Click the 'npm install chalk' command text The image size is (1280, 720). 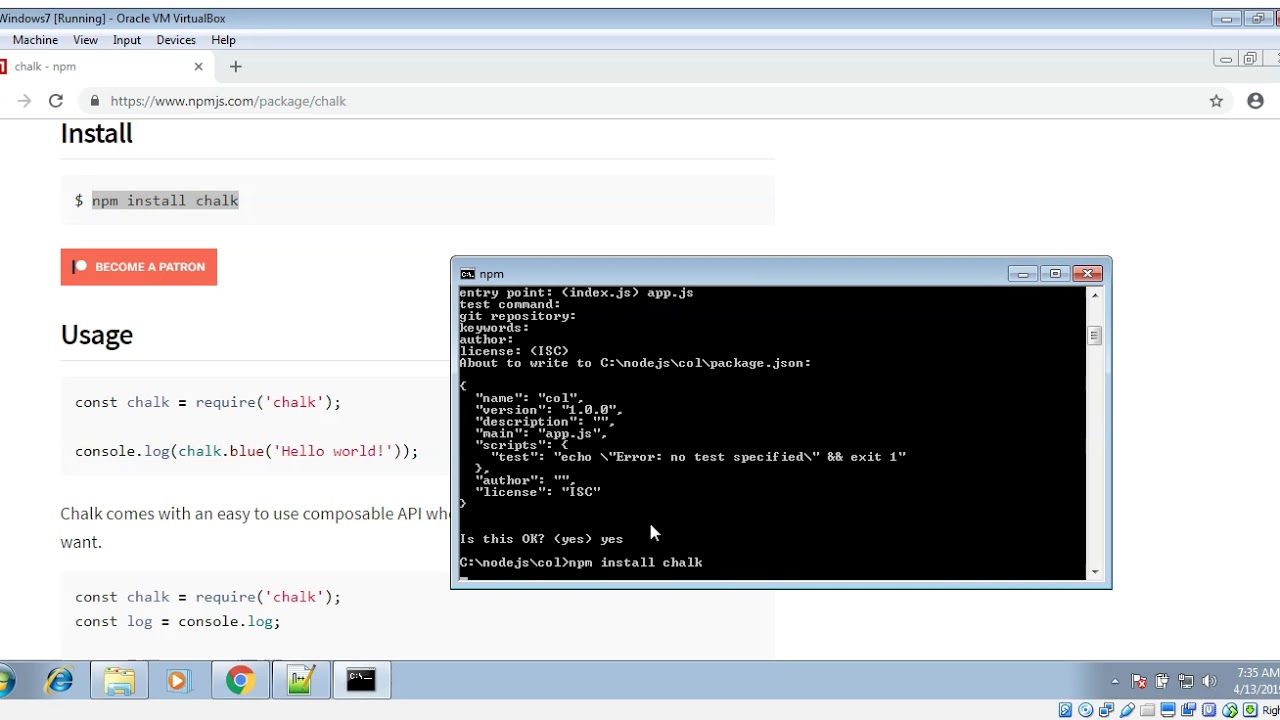(x=165, y=200)
